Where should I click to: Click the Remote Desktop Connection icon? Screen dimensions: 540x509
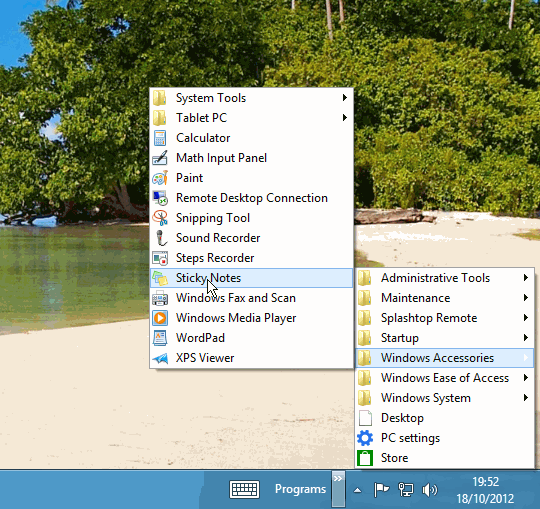[x=160, y=198]
